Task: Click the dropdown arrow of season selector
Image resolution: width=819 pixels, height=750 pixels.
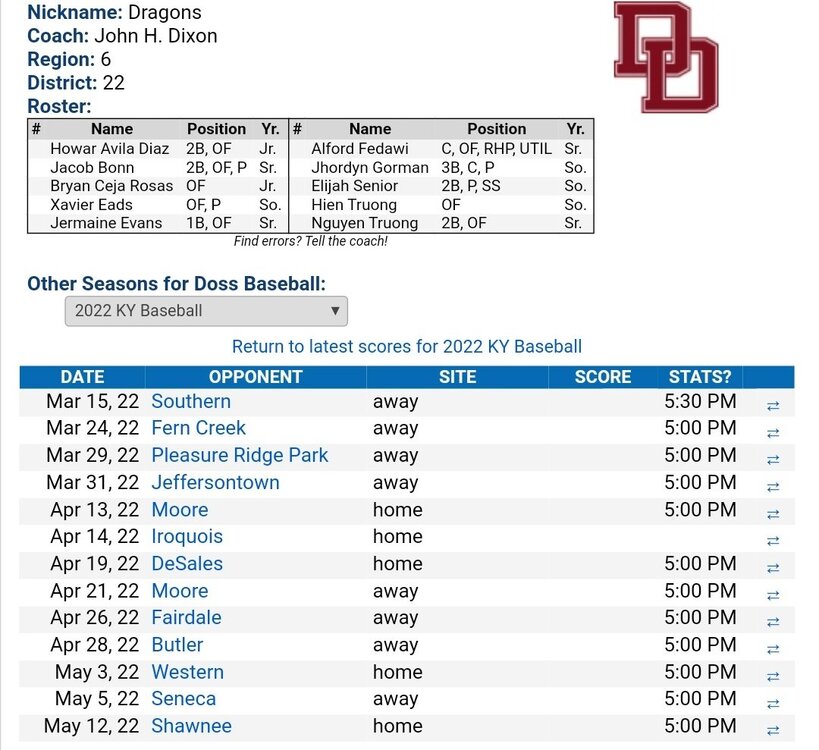Action: (x=335, y=311)
